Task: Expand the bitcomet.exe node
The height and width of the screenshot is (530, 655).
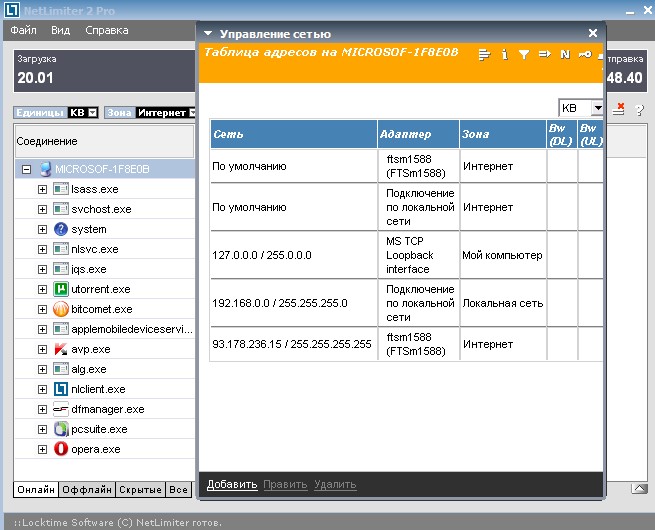Action: 42,309
